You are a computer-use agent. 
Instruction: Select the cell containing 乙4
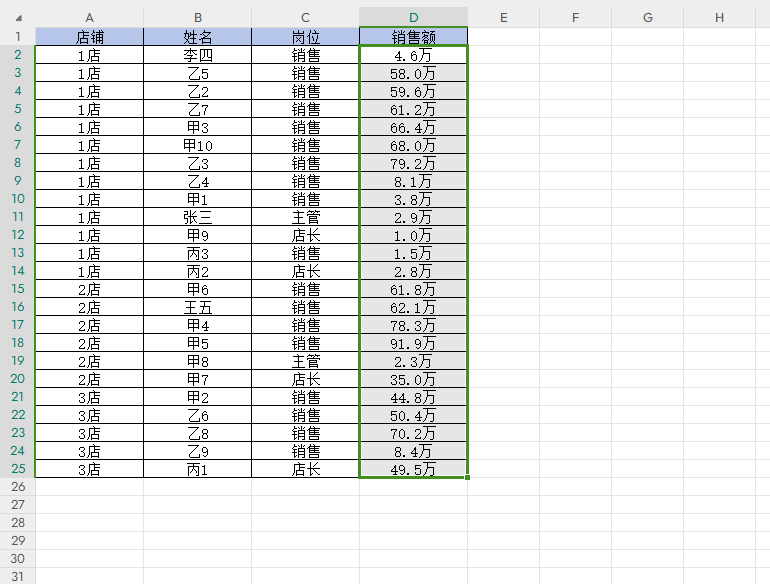[x=197, y=181]
